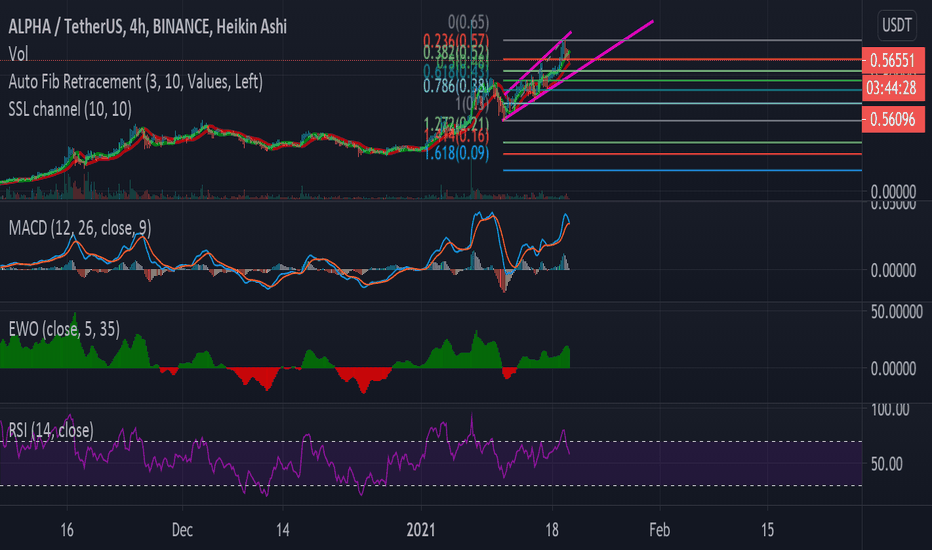Click the ALPHA / TetherUS chart title

coord(147,27)
